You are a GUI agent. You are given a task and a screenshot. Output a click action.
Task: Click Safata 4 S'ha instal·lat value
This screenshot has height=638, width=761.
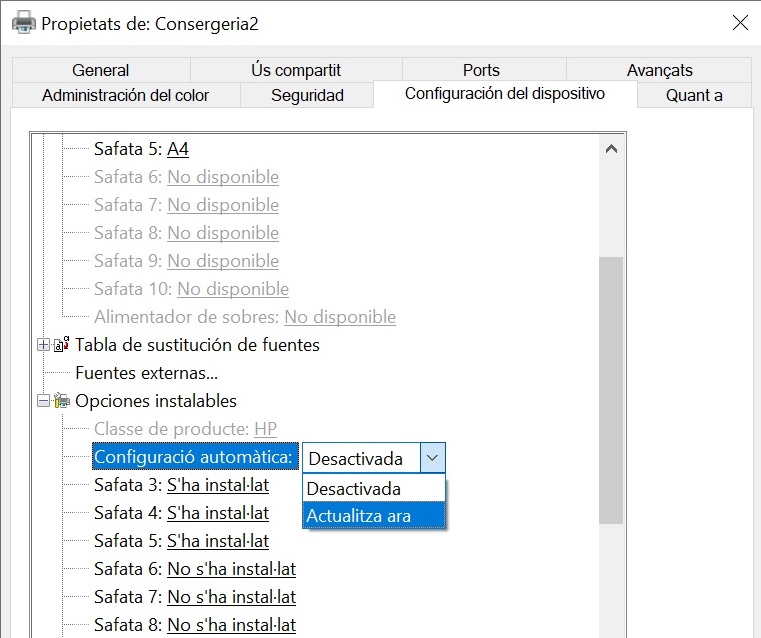point(218,513)
